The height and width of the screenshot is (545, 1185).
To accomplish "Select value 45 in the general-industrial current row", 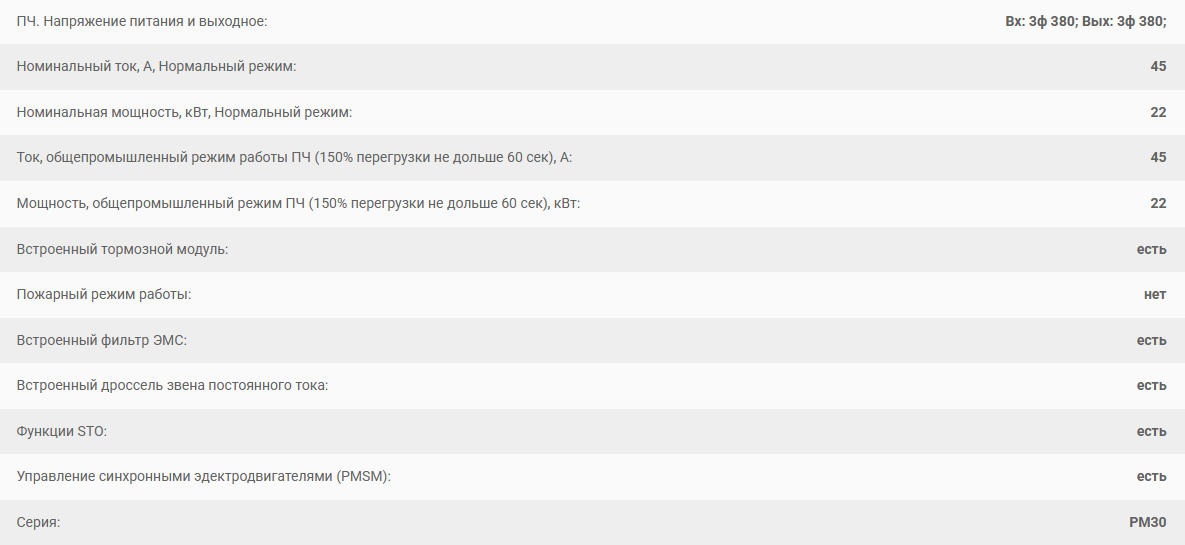I will pyautogui.click(x=1159, y=157).
